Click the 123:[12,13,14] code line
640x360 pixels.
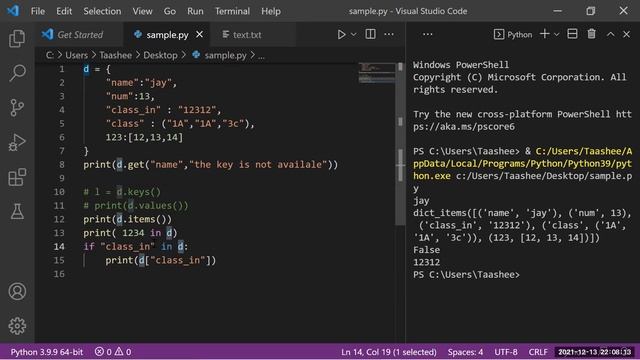144,137
